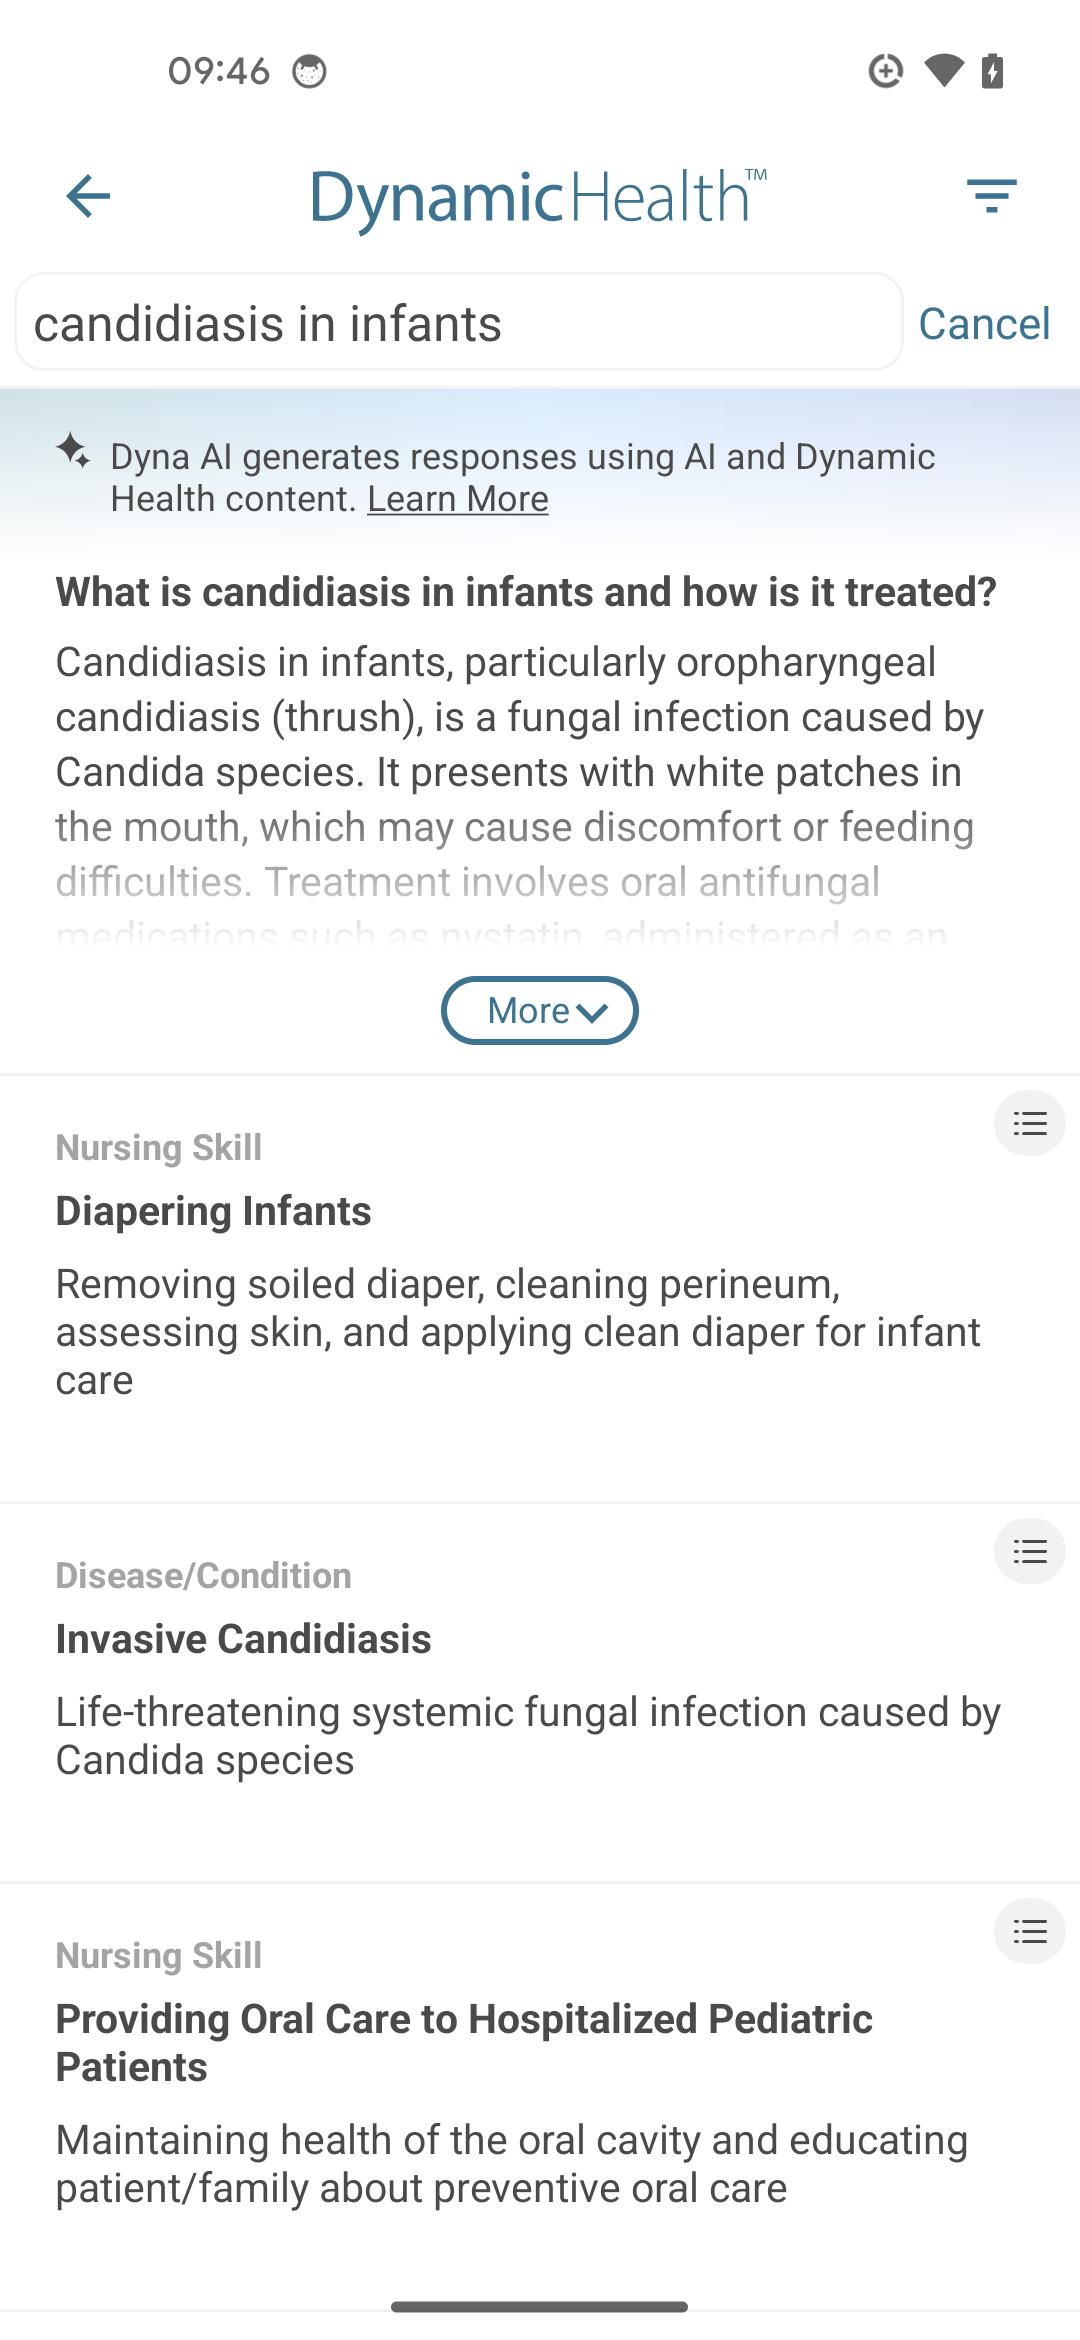The width and height of the screenshot is (1080, 2340).
Task: Open the filter options icon
Action: (x=991, y=195)
